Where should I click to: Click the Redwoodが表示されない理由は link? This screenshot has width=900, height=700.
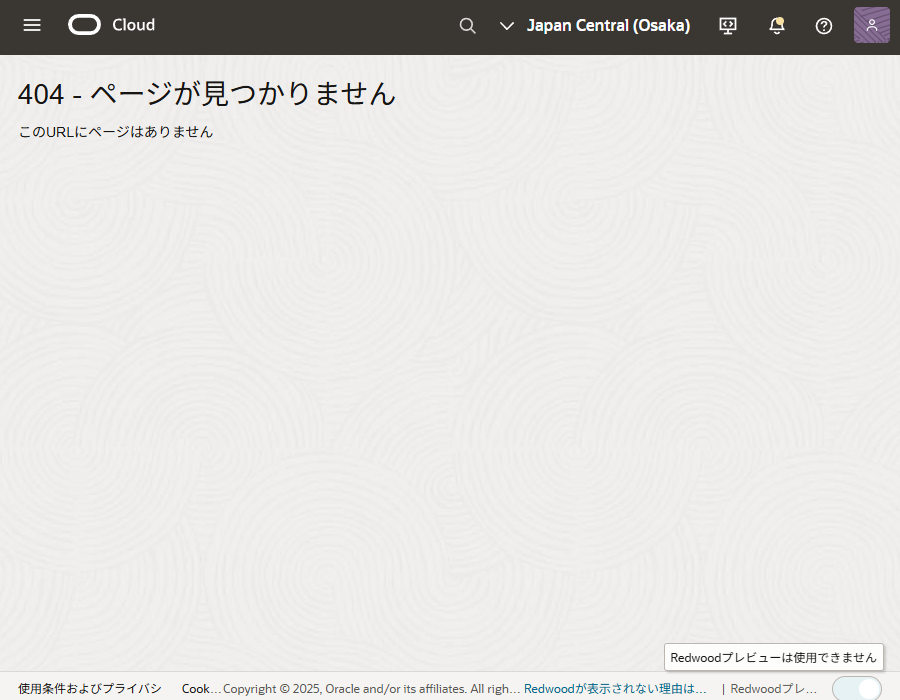pos(615,689)
